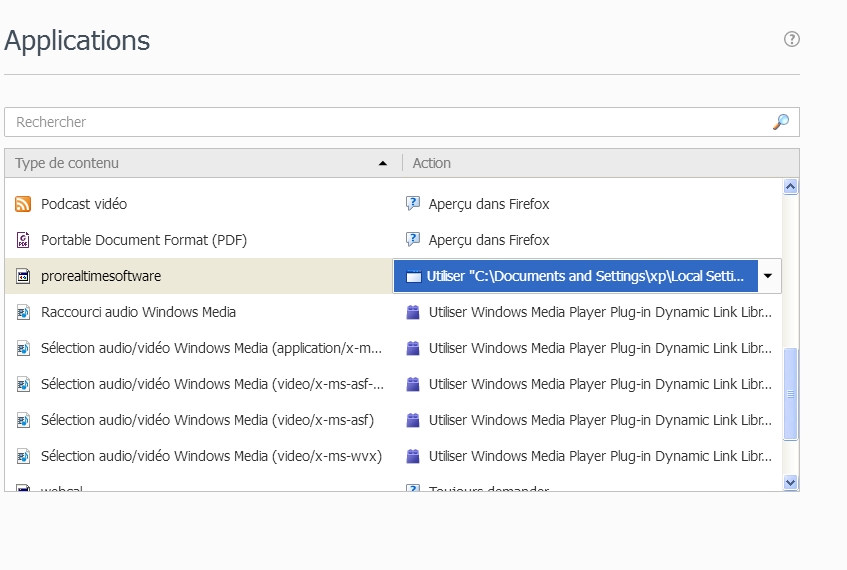Click the Podcast vidéo RSS feed icon
This screenshot has height=570, width=847.
(x=23, y=204)
